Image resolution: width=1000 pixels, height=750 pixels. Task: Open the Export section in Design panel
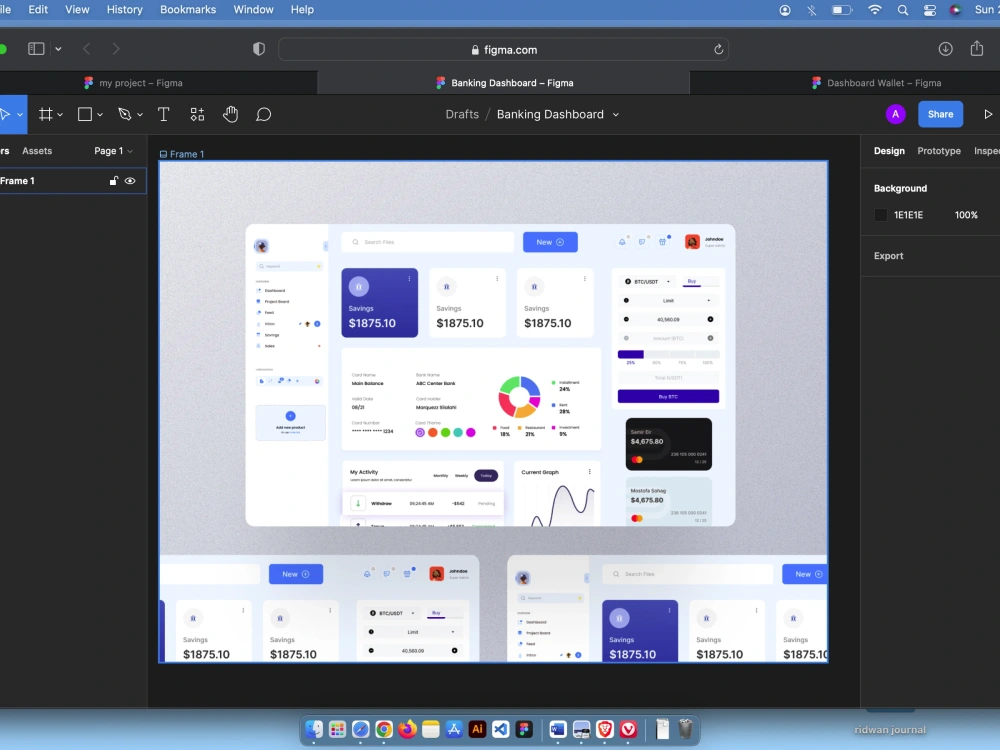tap(888, 255)
